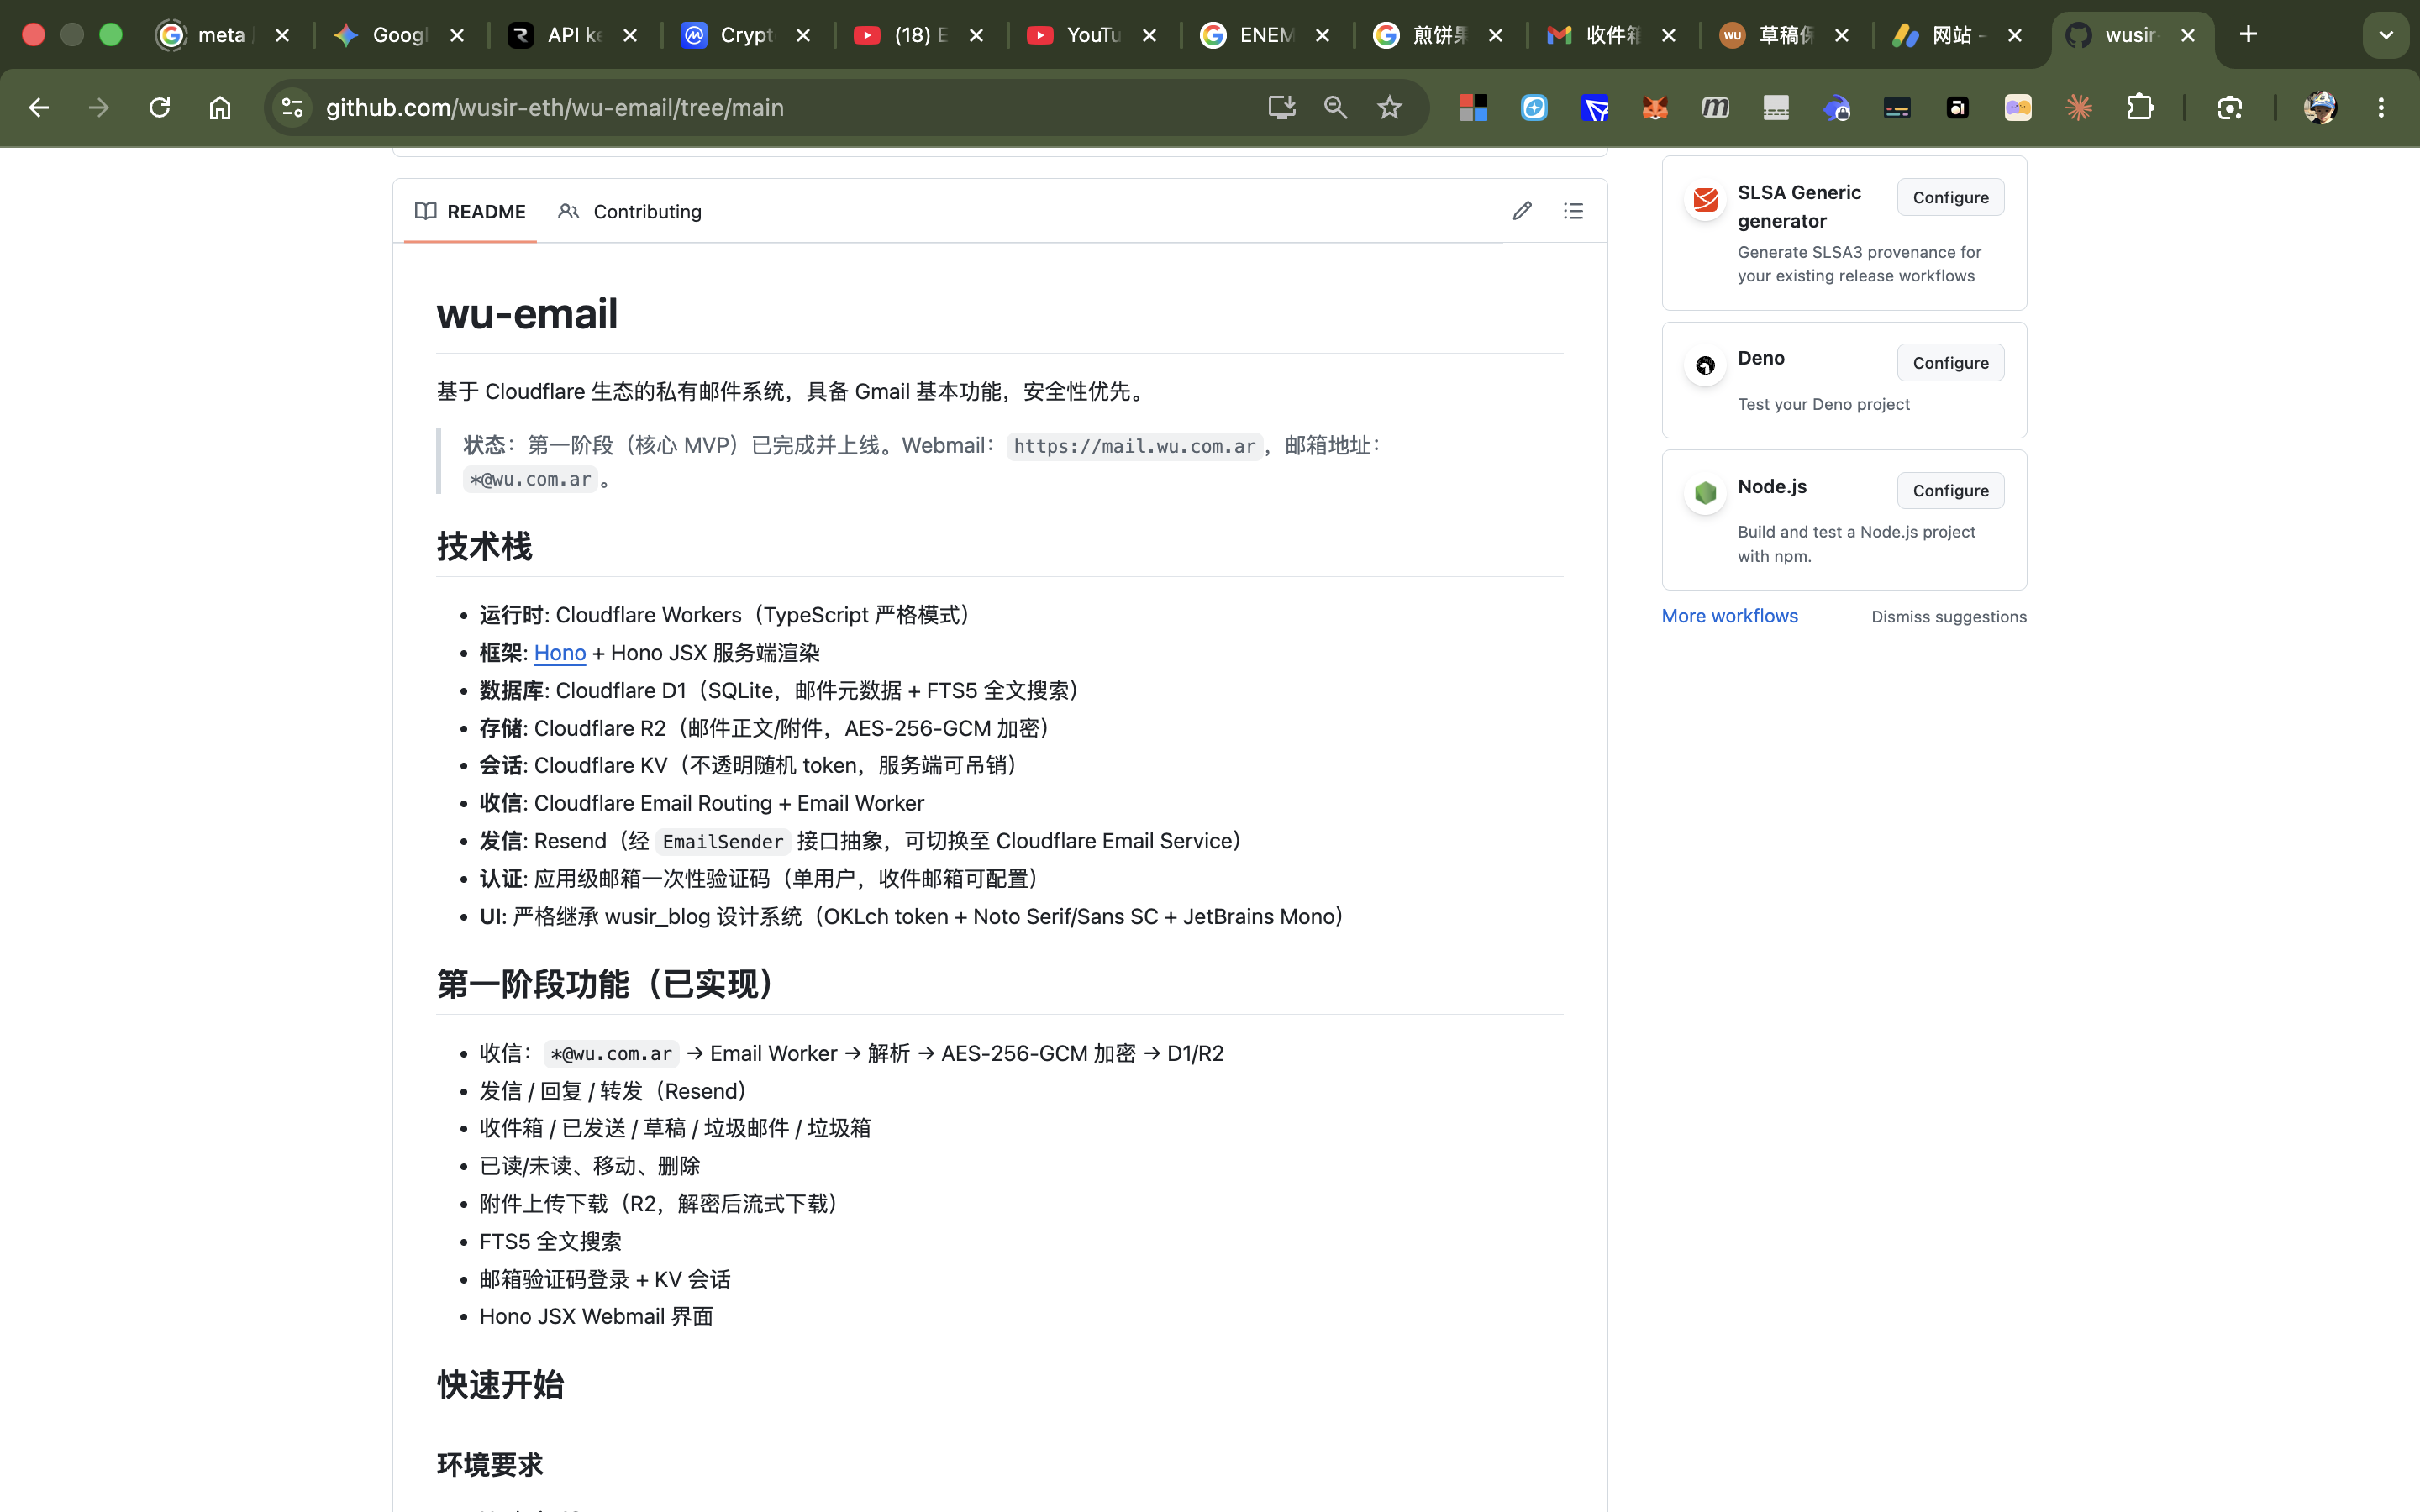2420x1512 pixels.
Task: Click the SLSA Generic generator logo
Action: pos(1705,200)
